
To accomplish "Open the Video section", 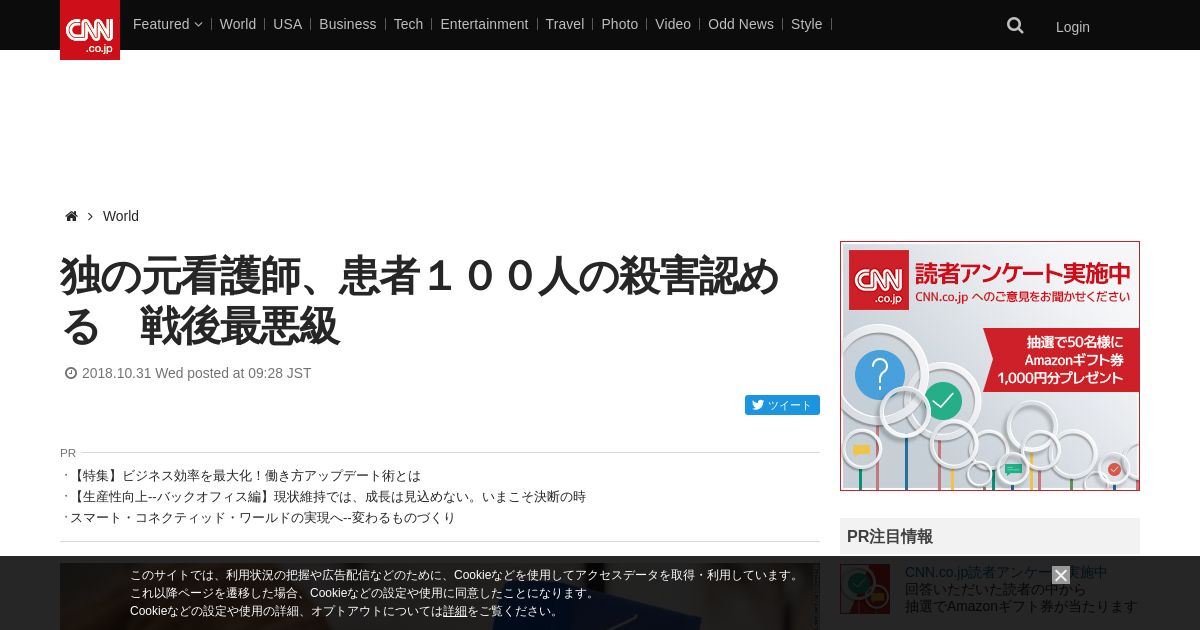I will pyautogui.click(x=673, y=24).
